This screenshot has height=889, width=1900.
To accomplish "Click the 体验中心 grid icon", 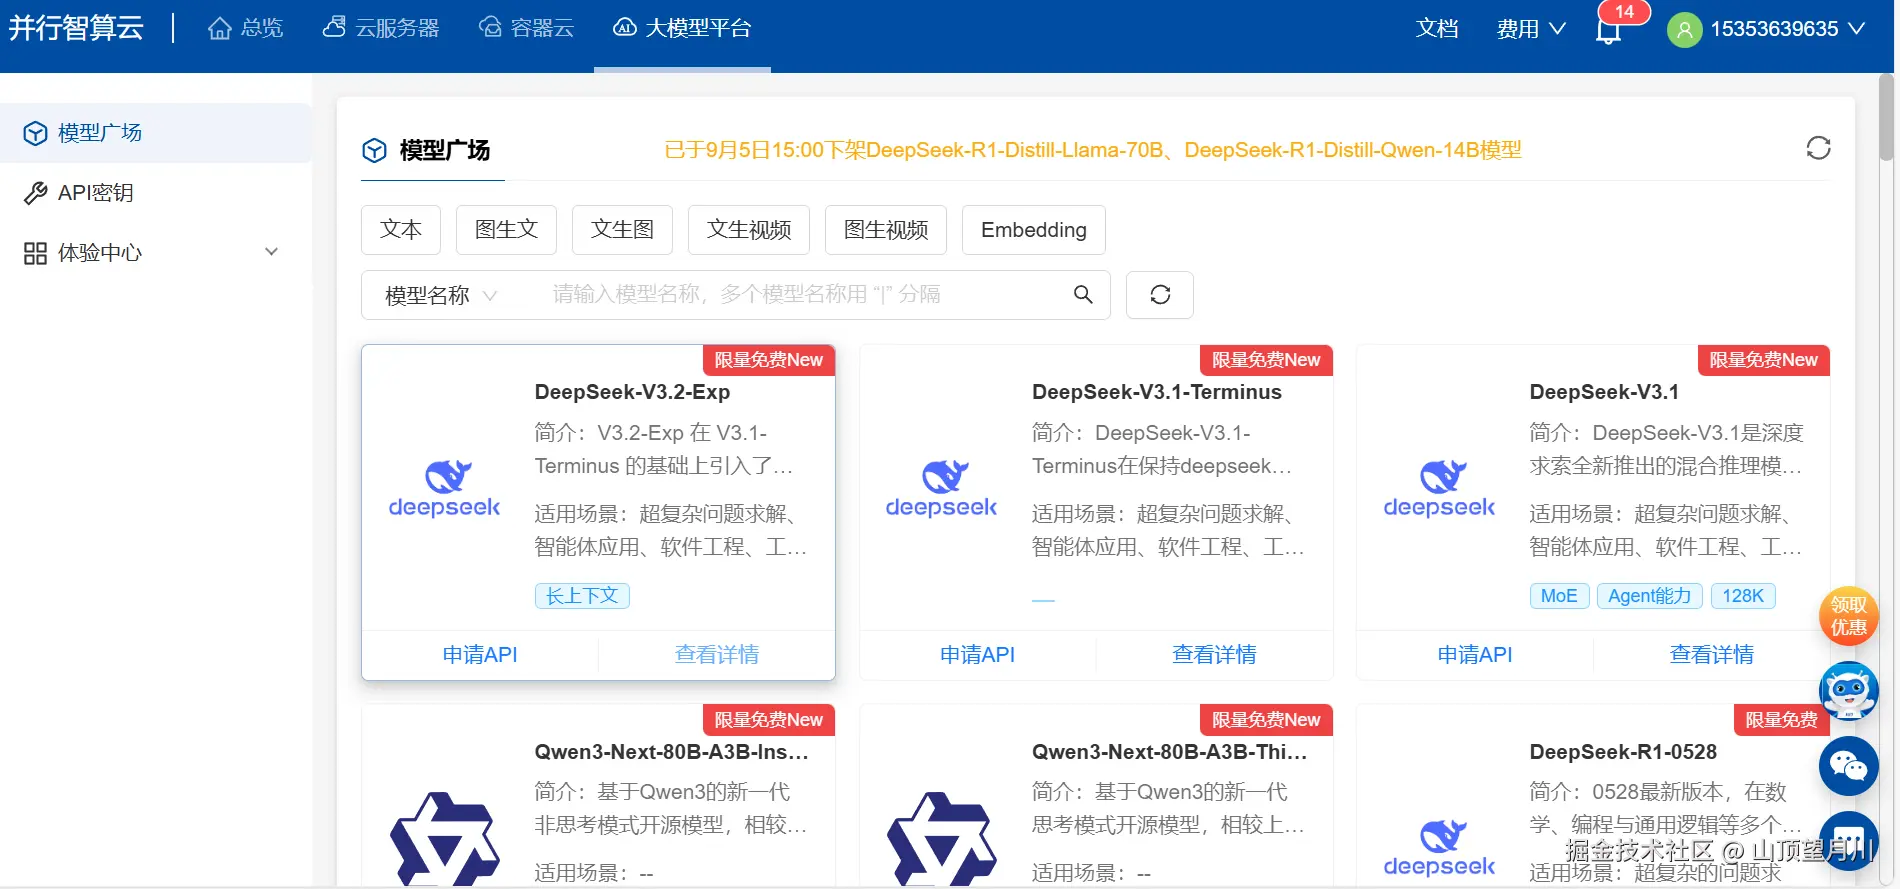I will coord(35,253).
